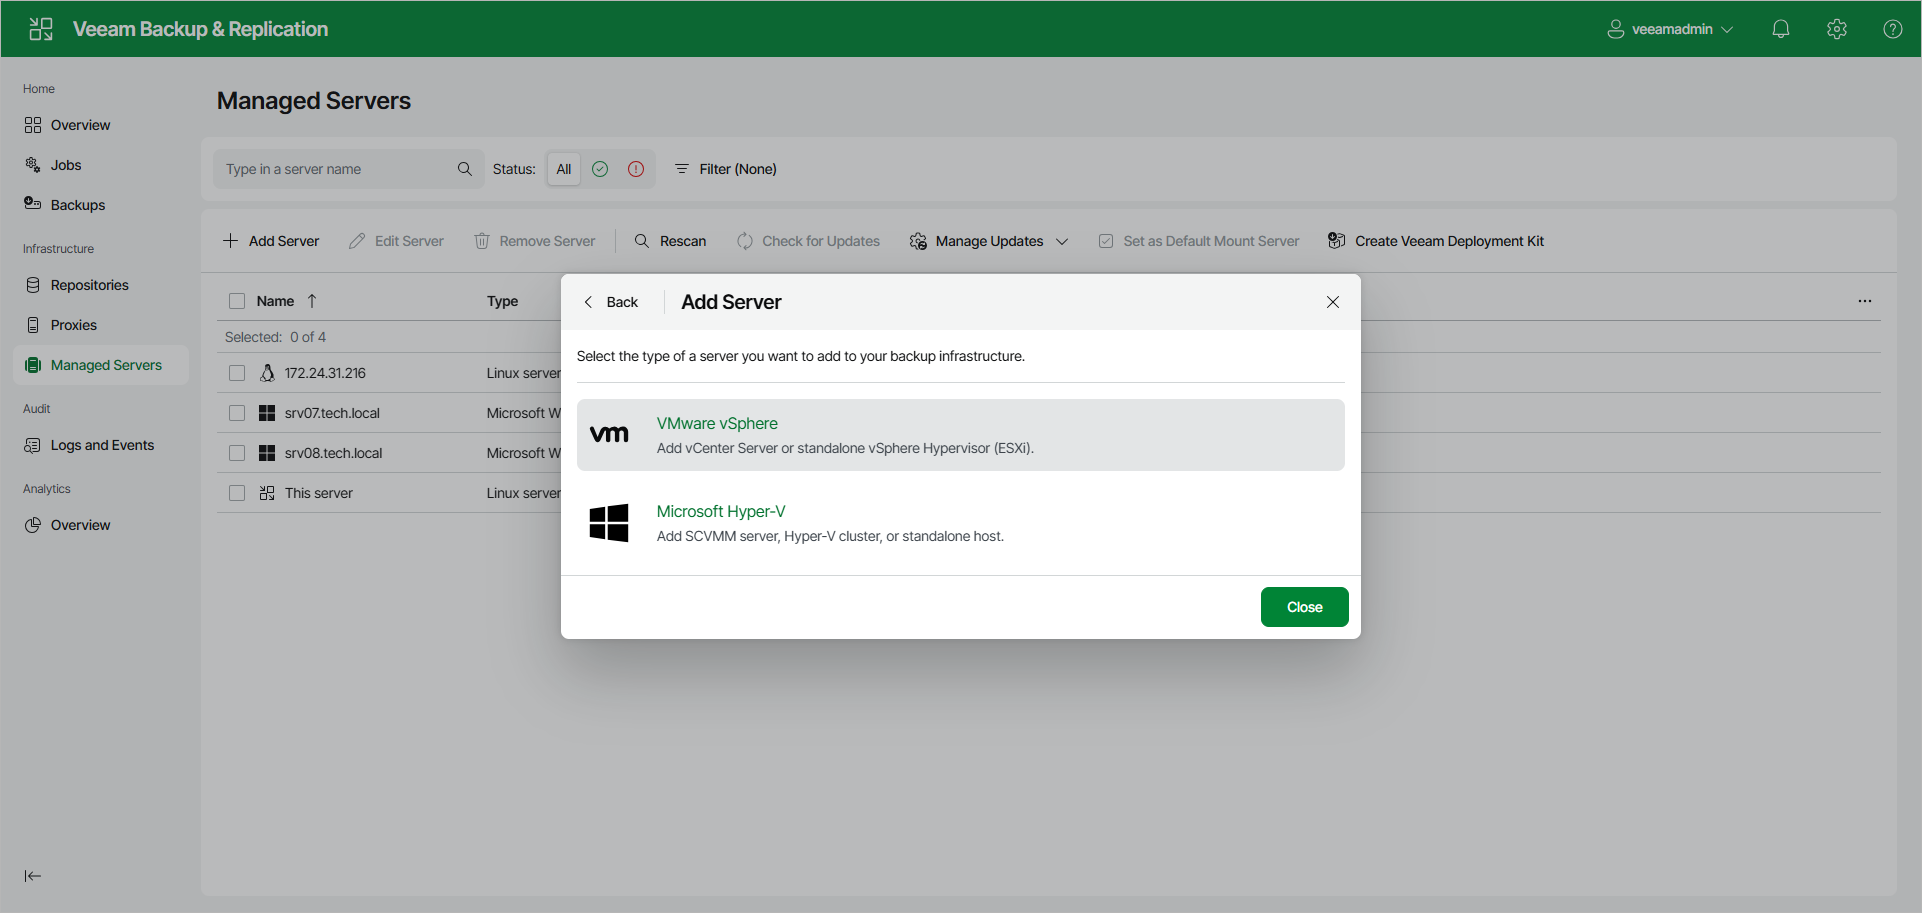Check the box for This server

237,493
